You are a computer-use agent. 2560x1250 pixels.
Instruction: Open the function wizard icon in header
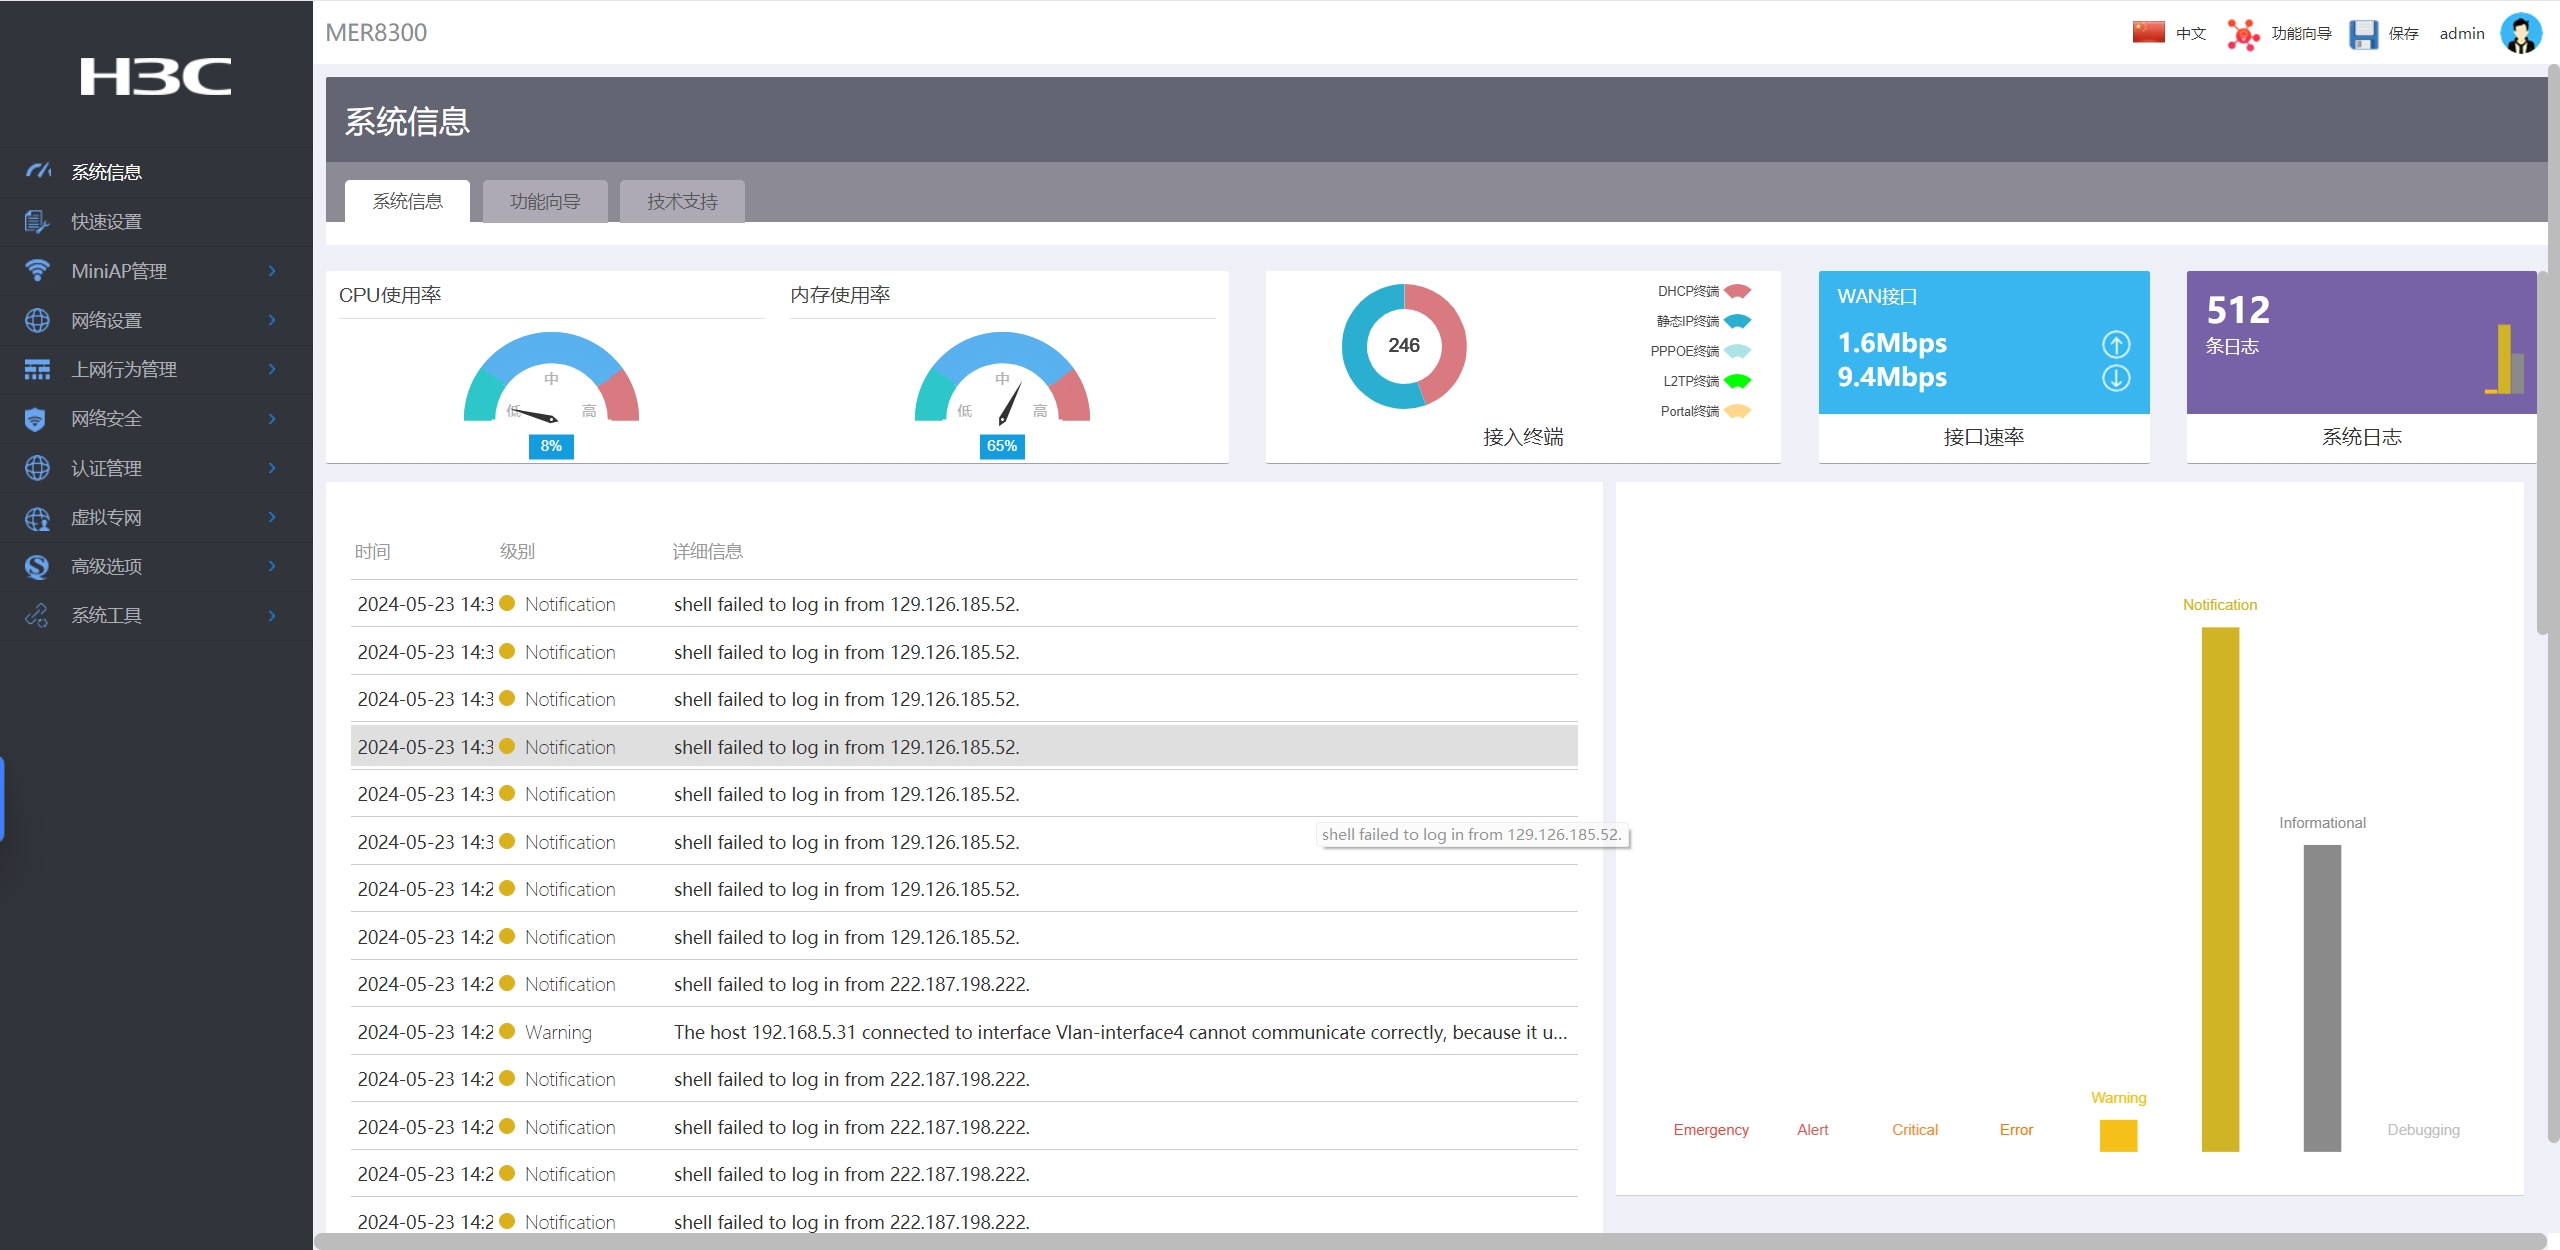(2242, 34)
